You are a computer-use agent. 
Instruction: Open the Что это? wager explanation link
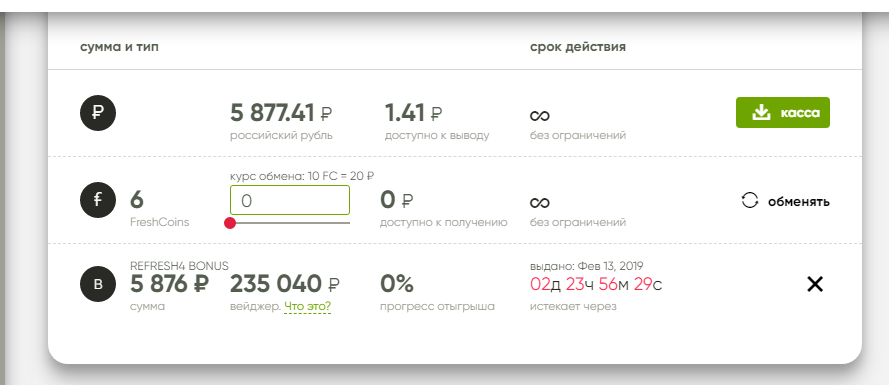click(x=307, y=307)
